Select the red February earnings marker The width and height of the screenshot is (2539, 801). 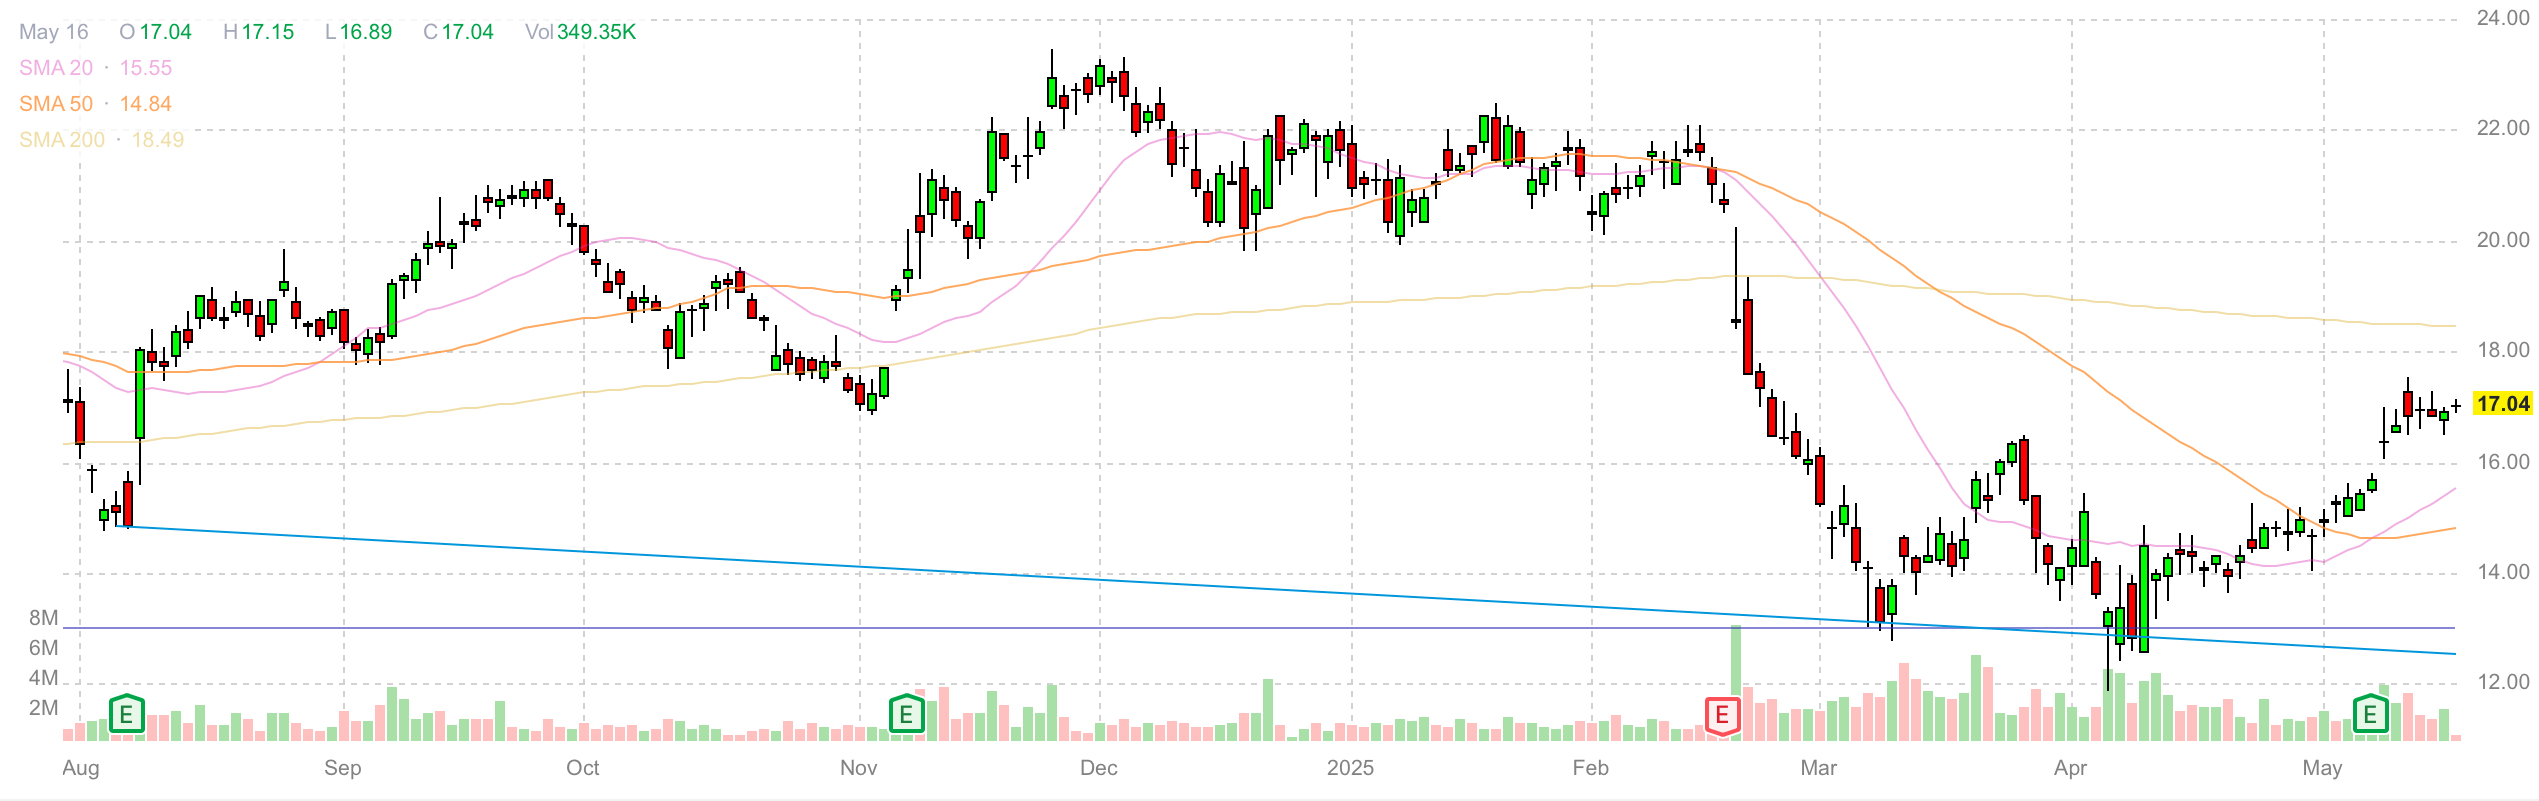point(1722,715)
